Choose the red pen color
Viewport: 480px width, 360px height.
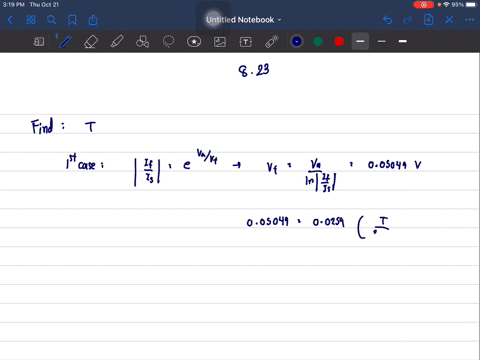point(339,41)
